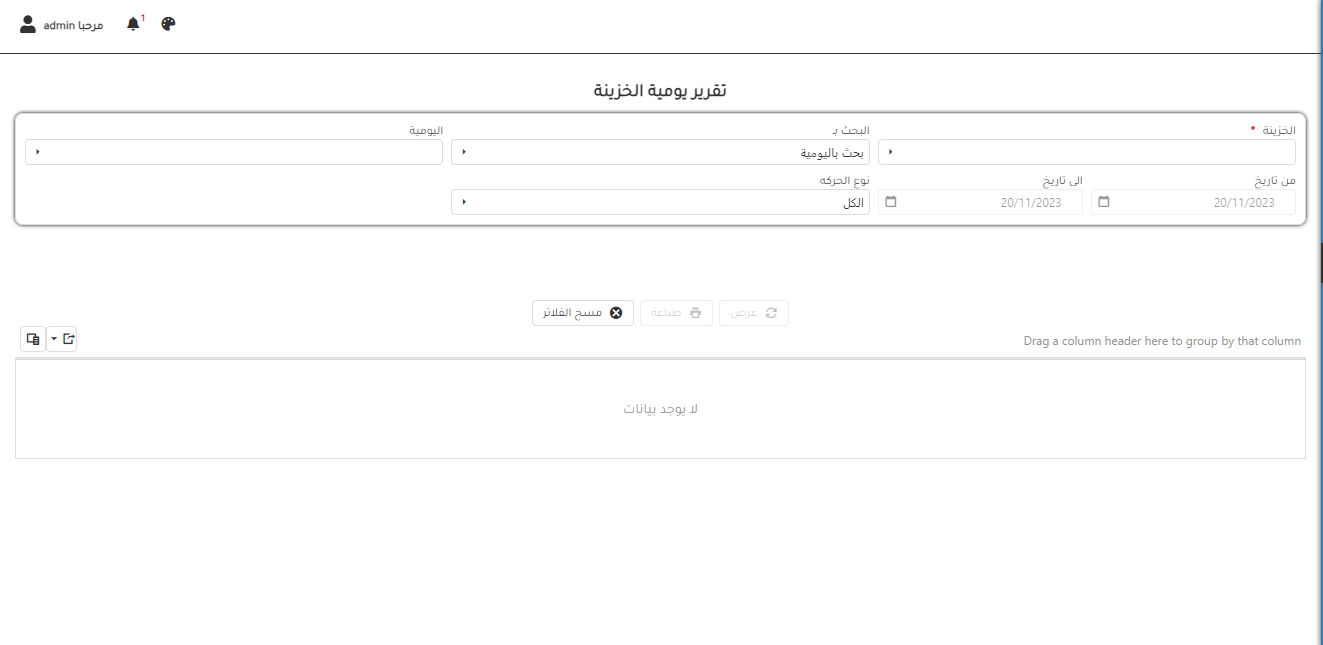Open the 'من تاريخ' calendar picker icon
Image resolution: width=1323 pixels, height=645 pixels.
pos(1104,202)
